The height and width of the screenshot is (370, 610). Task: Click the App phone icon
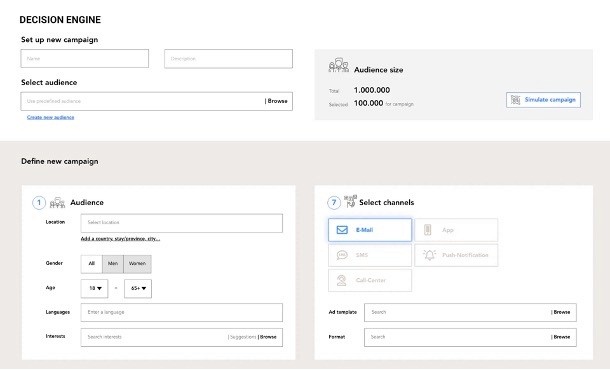click(428, 230)
